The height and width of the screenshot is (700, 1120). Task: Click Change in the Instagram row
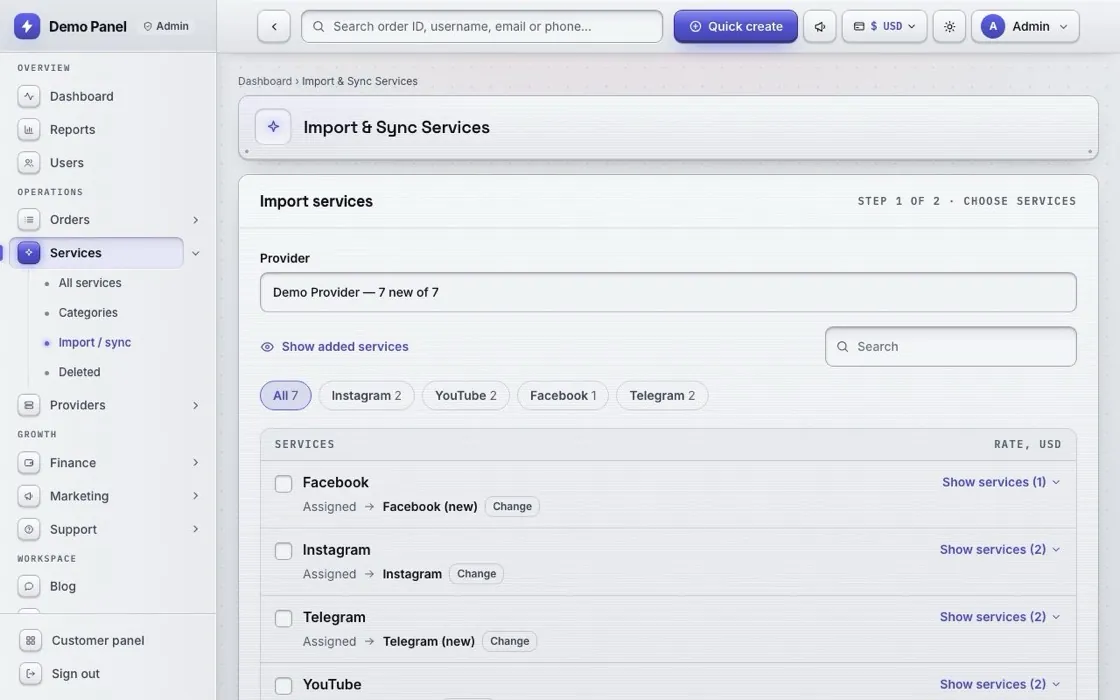(476, 574)
